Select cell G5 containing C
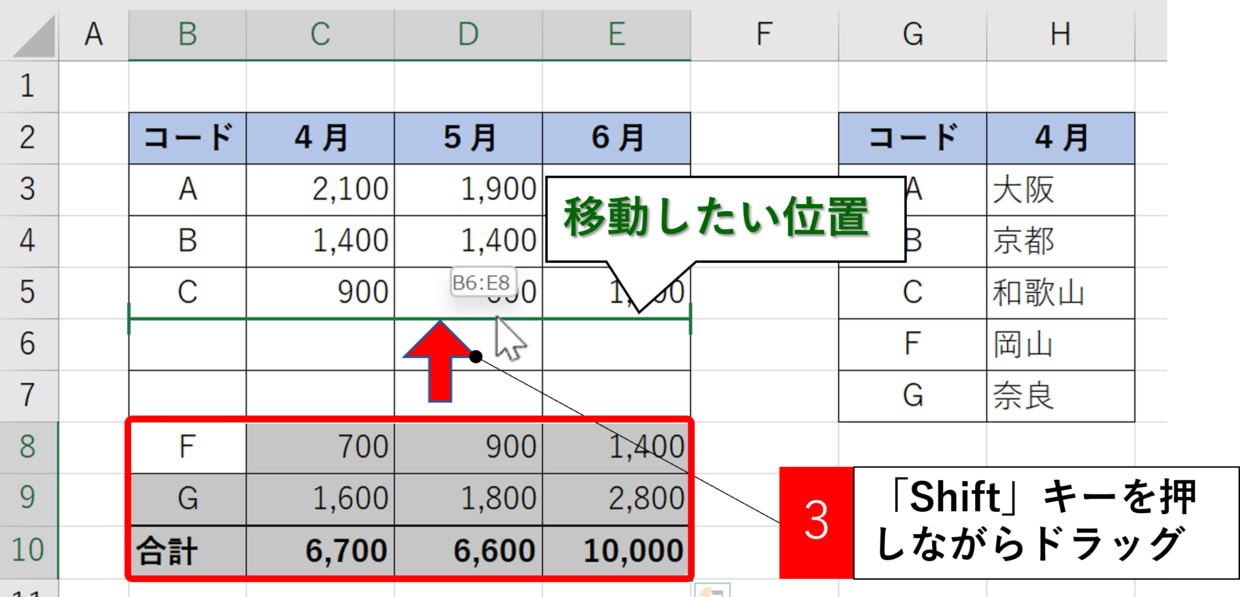This screenshot has width=1240, height=597. (x=912, y=293)
